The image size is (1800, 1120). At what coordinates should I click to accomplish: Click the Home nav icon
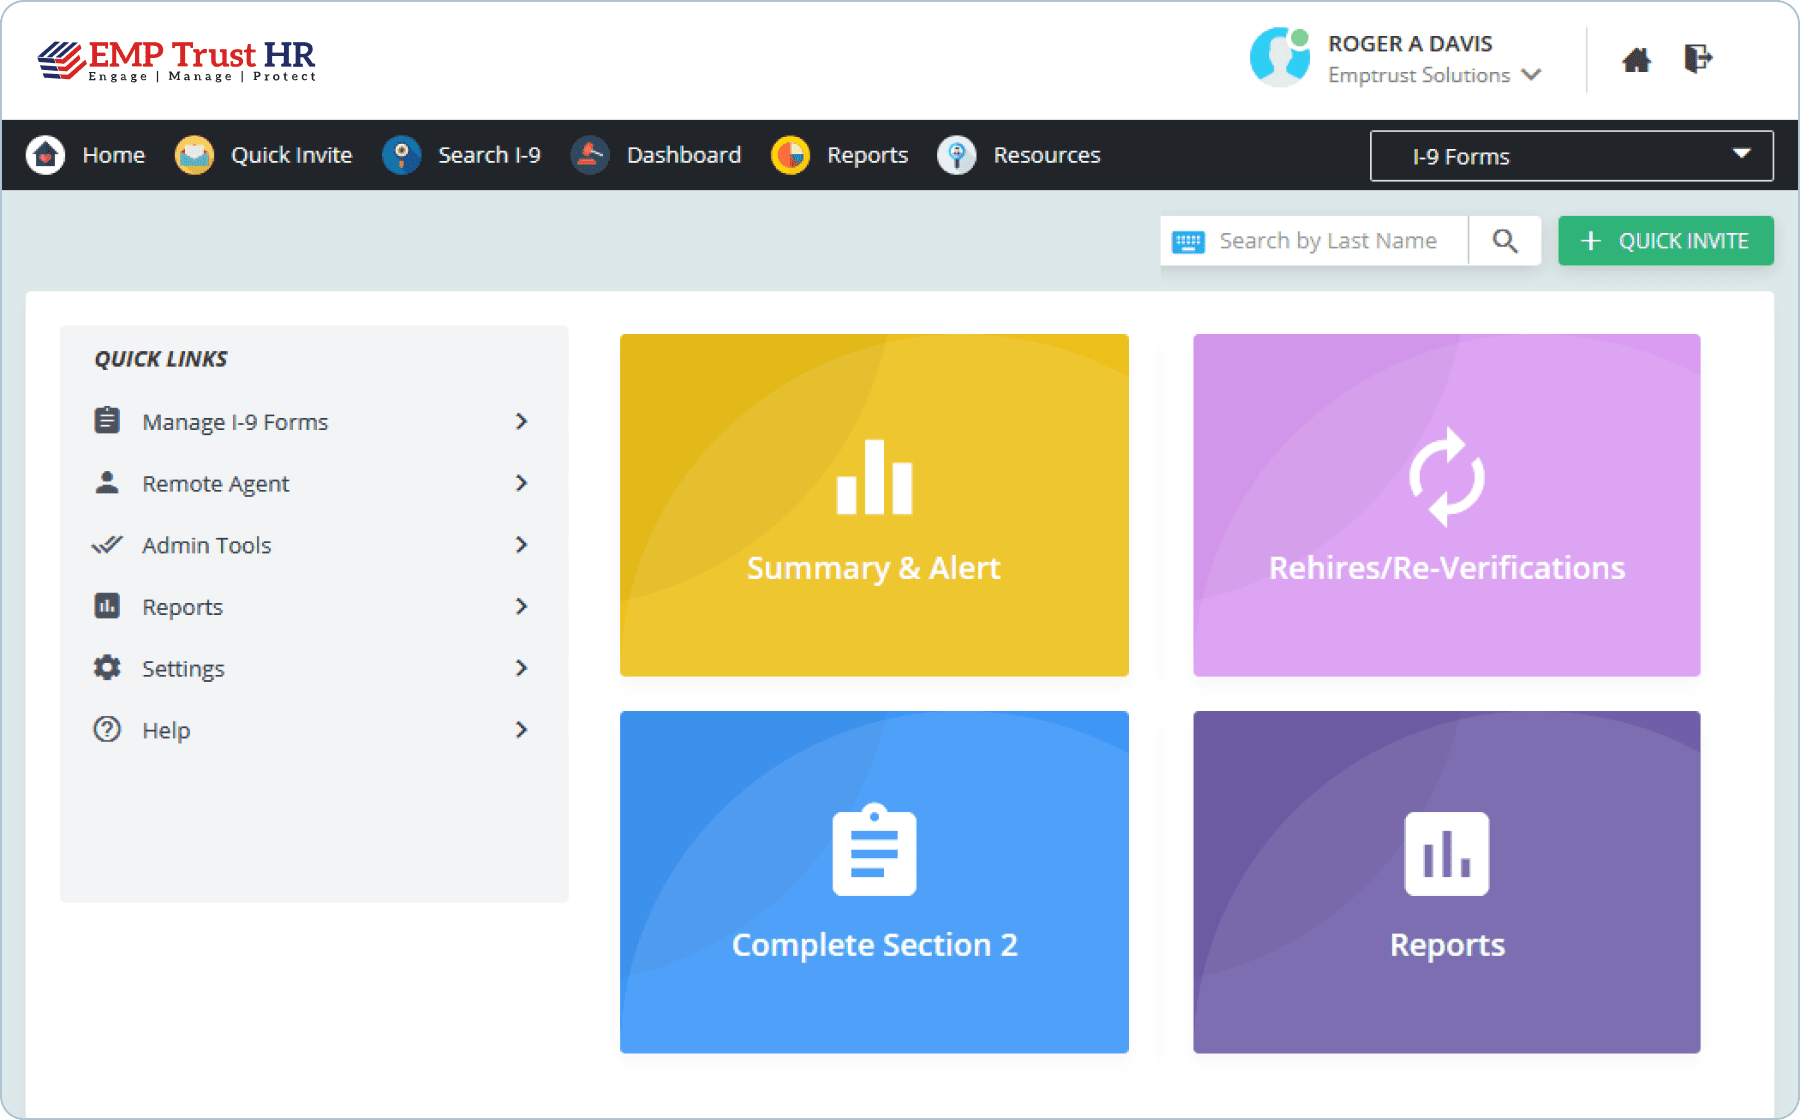(x=45, y=155)
